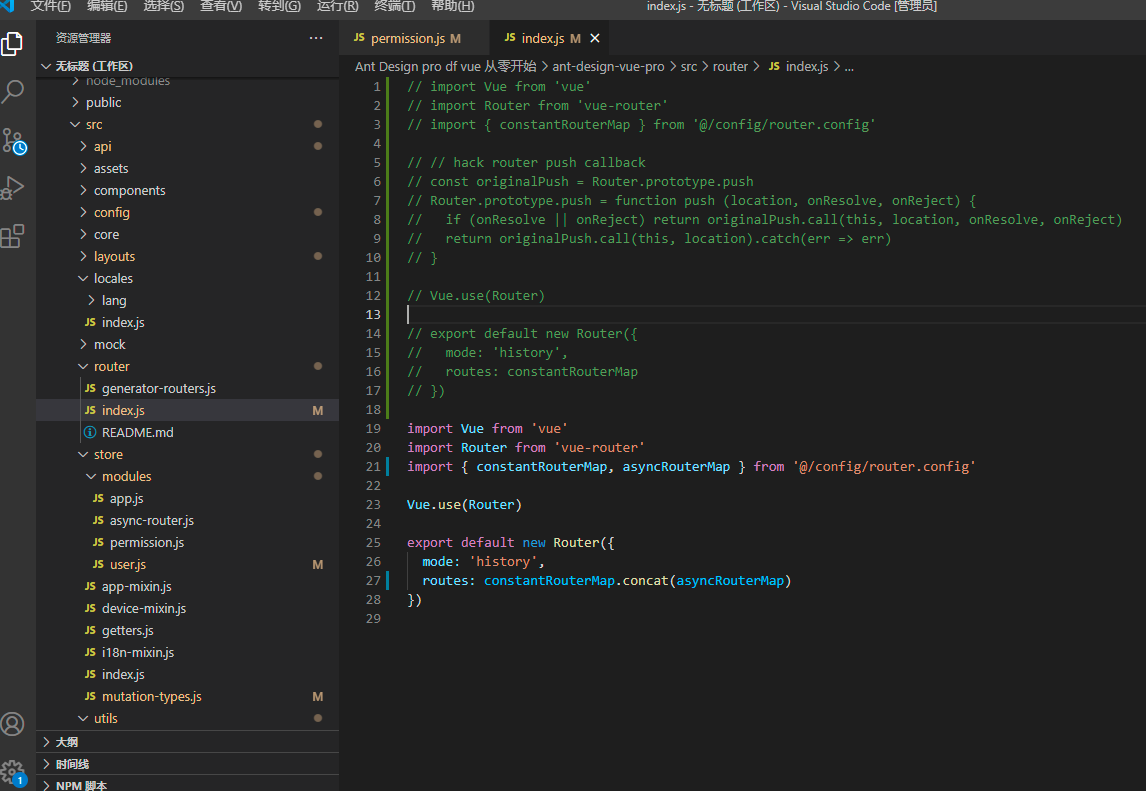1146x791 pixels.
Task: Open generator-routers.js in the file tree
Action: [x=158, y=389]
